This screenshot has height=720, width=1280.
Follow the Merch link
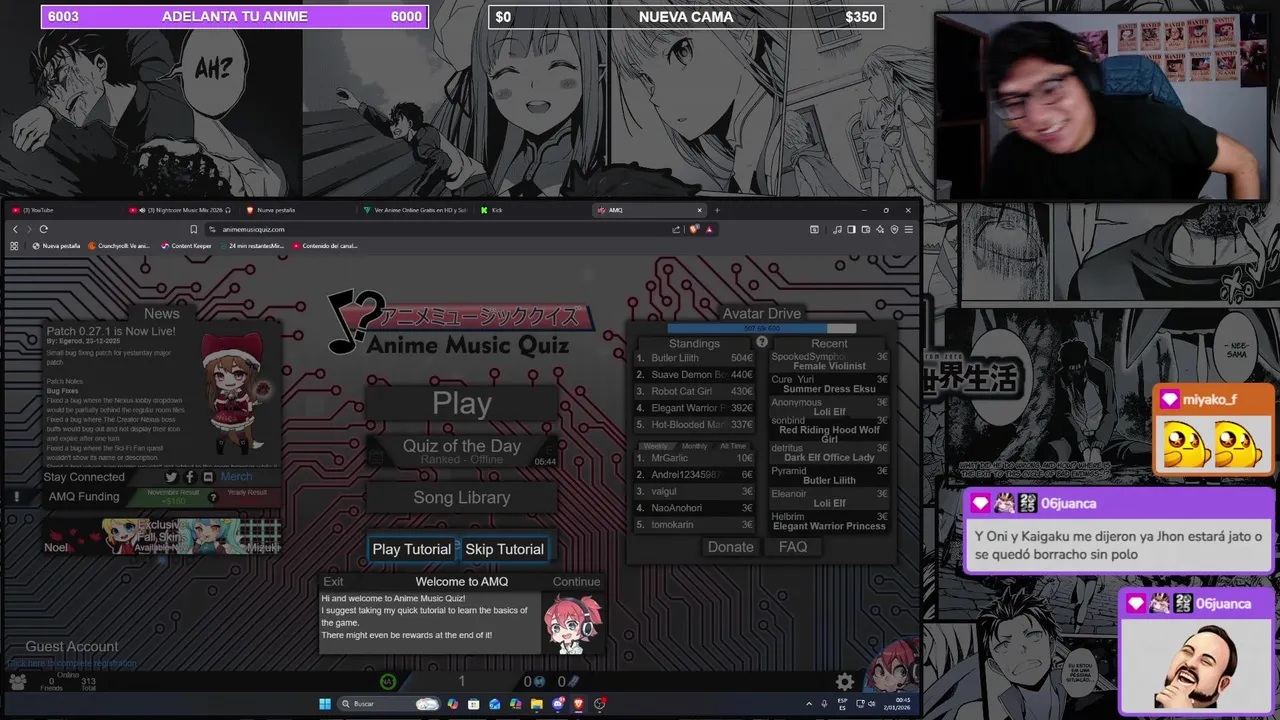[236, 477]
